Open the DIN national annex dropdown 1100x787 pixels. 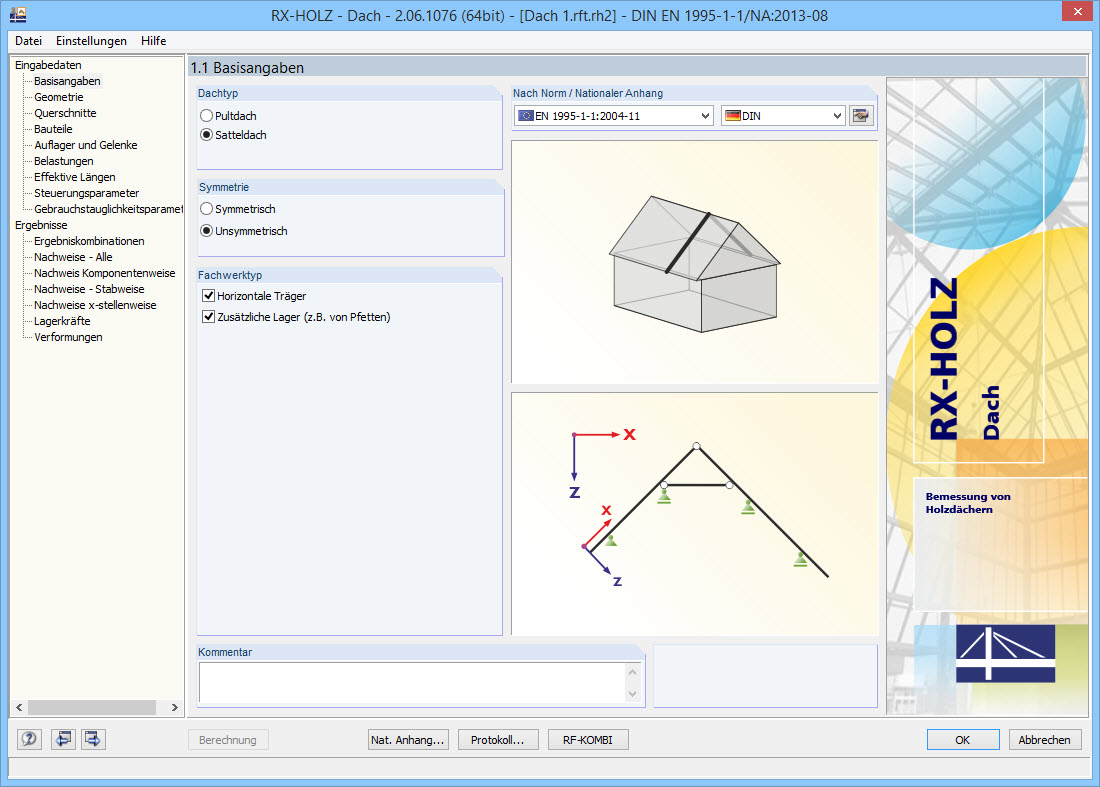point(783,116)
